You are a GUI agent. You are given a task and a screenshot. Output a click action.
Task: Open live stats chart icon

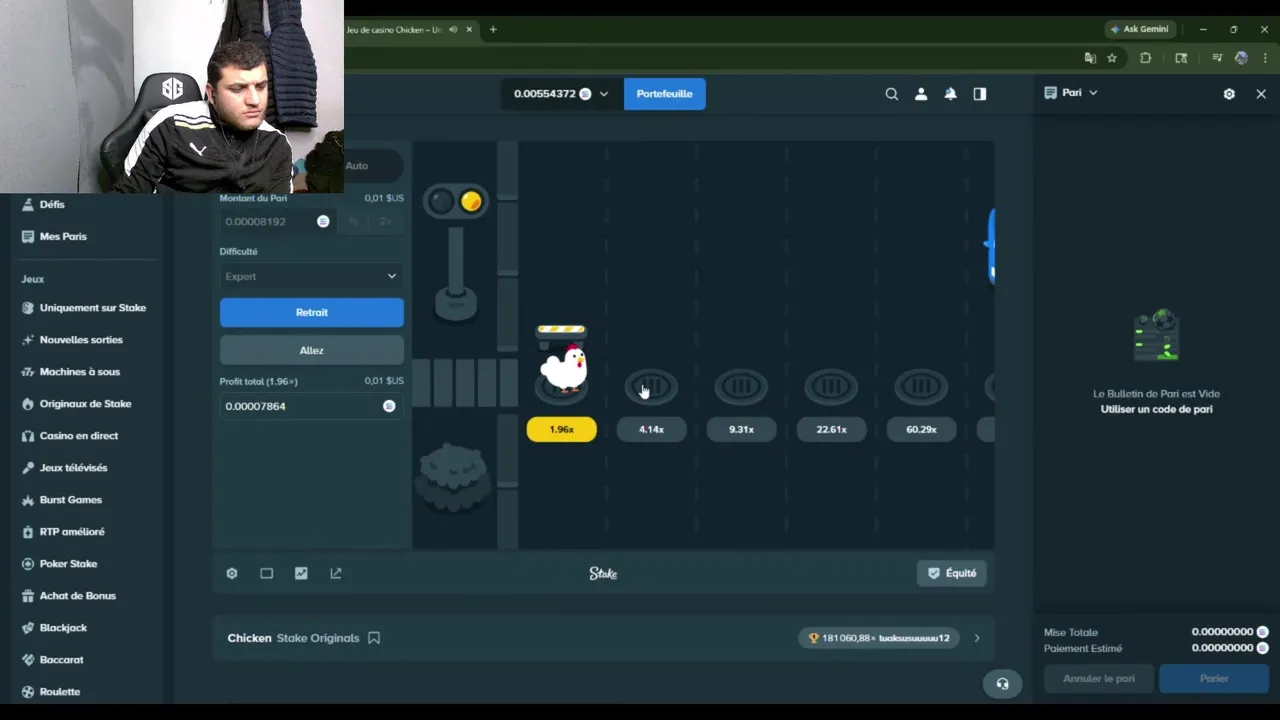[x=301, y=573]
